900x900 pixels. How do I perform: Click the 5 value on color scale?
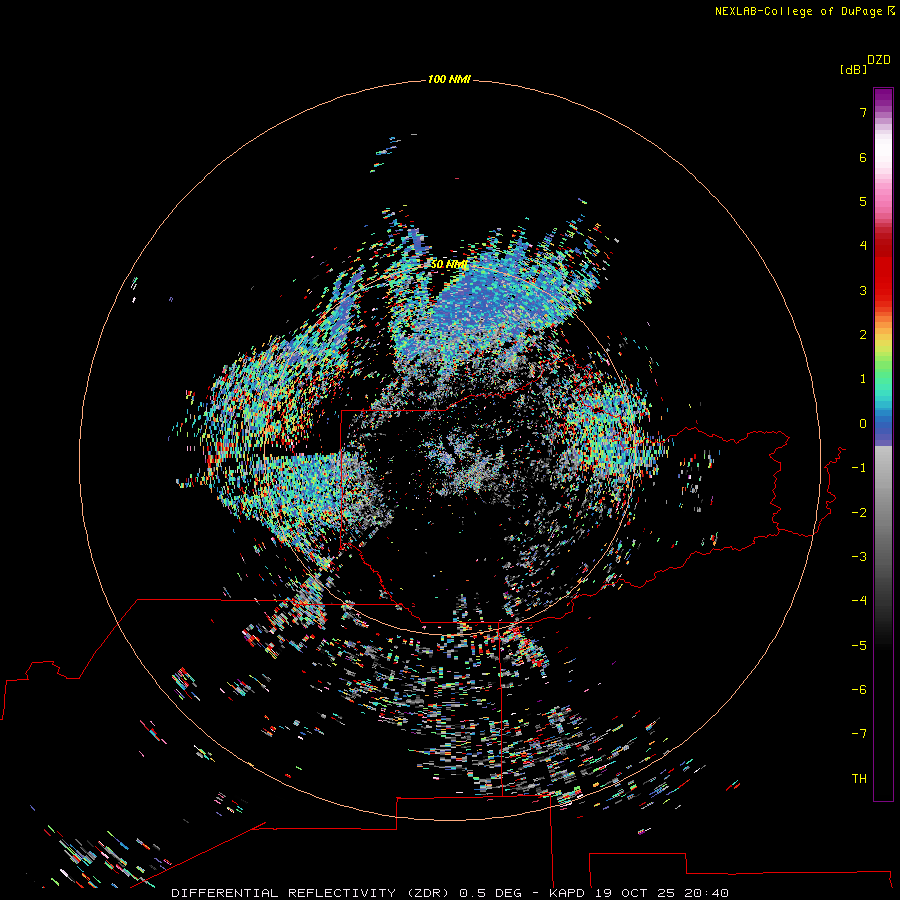click(x=863, y=201)
